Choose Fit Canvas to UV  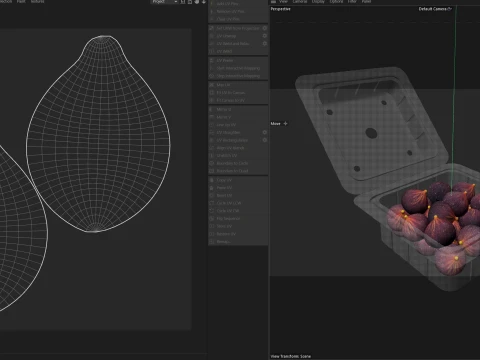[238, 100]
